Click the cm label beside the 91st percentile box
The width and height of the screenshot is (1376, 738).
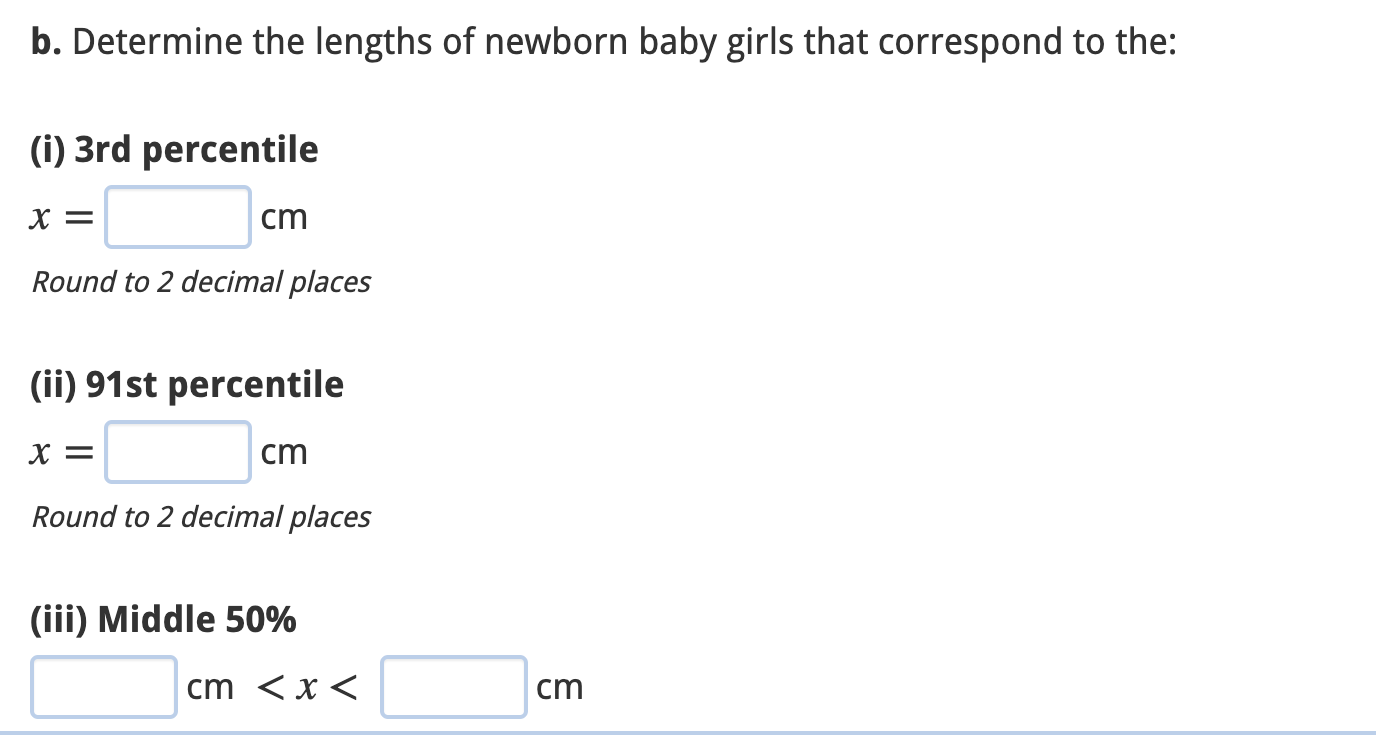(x=284, y=451)
